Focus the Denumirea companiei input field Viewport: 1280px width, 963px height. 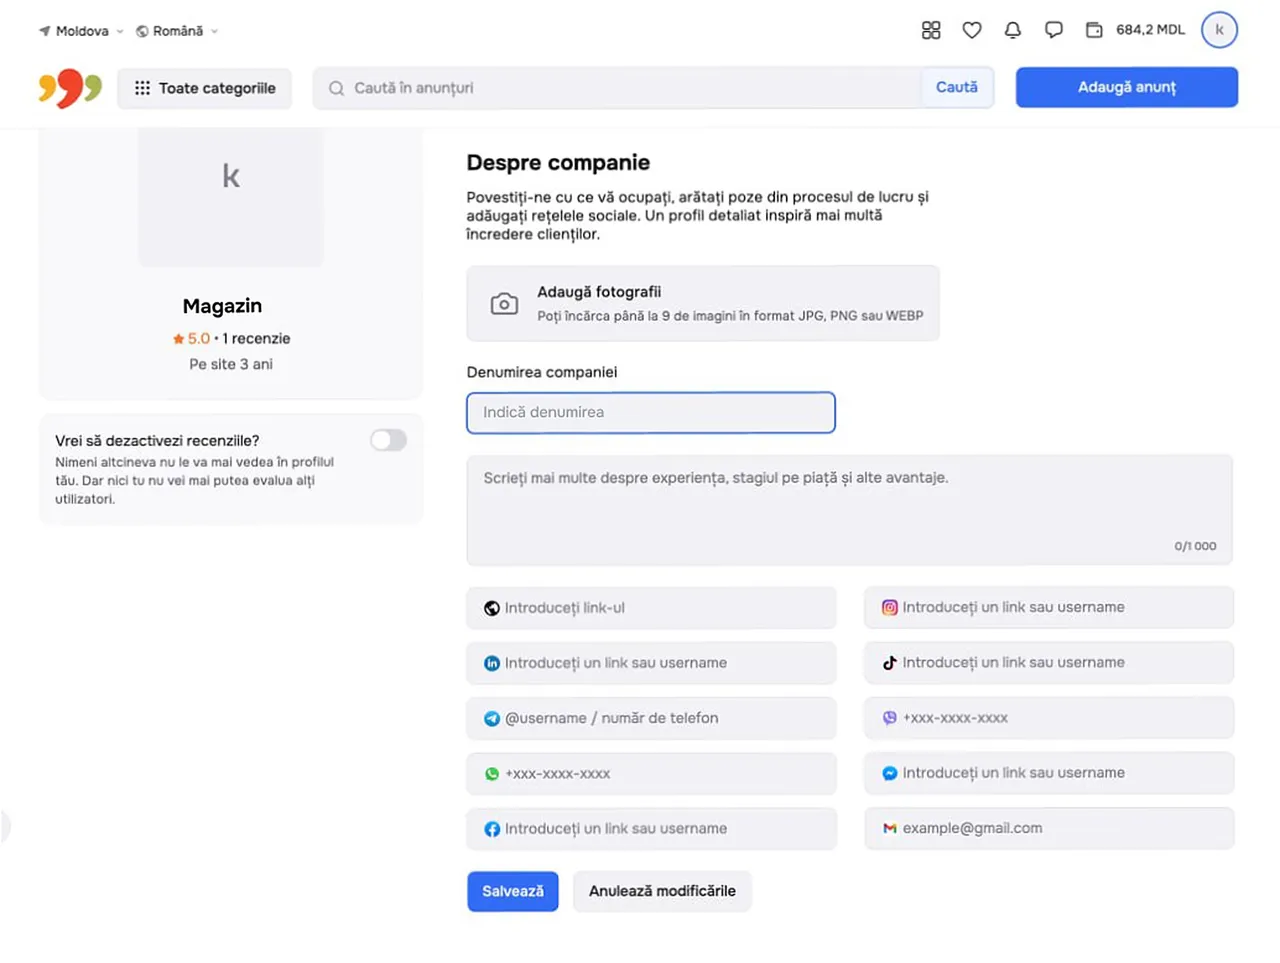coord(651,412)
